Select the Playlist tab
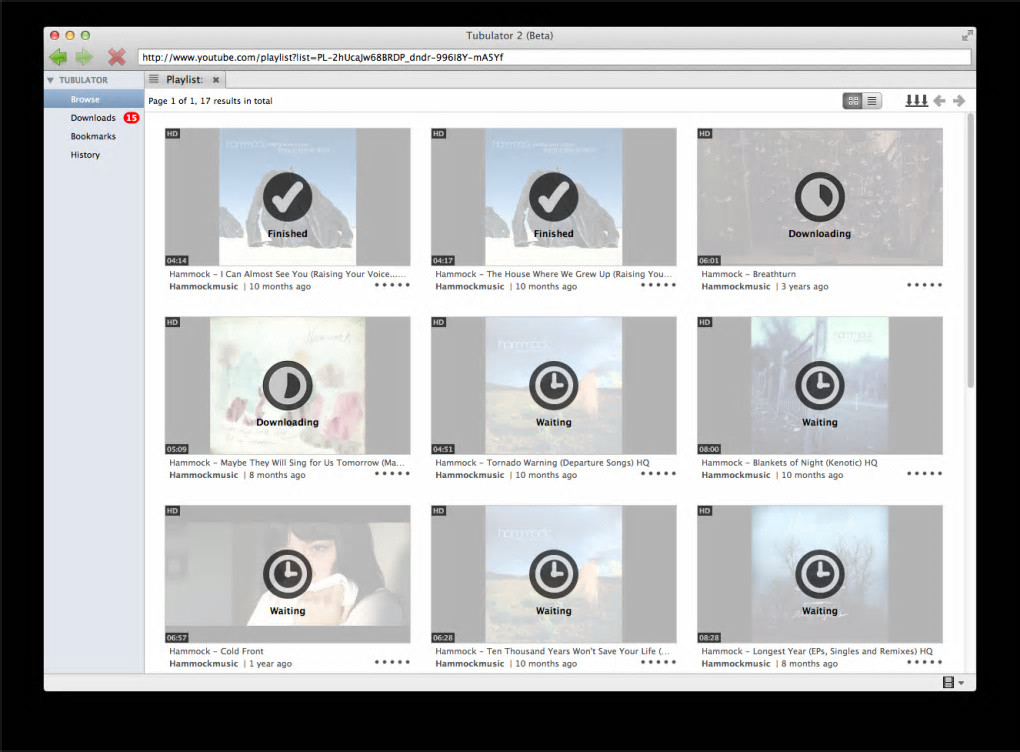 click(185, 79)
